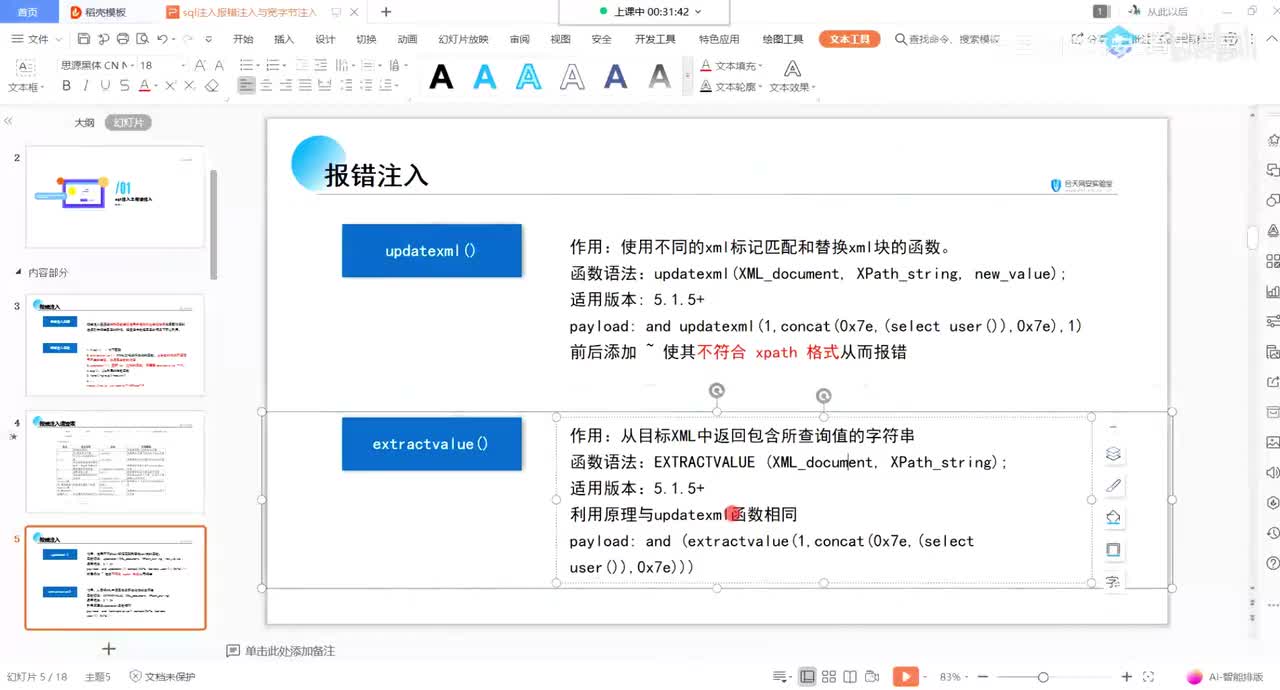Viewport: 1280px width, 690px height.
Task: Click the bulleted list icon
Action: [246, 65]
